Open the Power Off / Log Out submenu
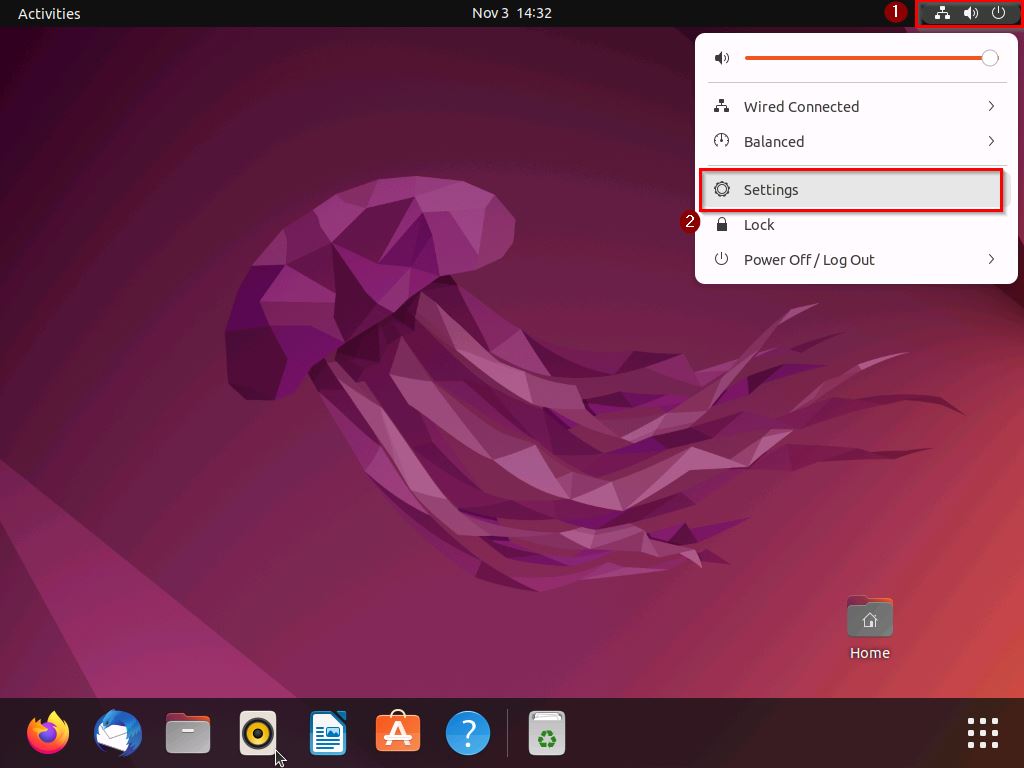Viewport: 1024px width, 768px height. [x=855, y=259]
